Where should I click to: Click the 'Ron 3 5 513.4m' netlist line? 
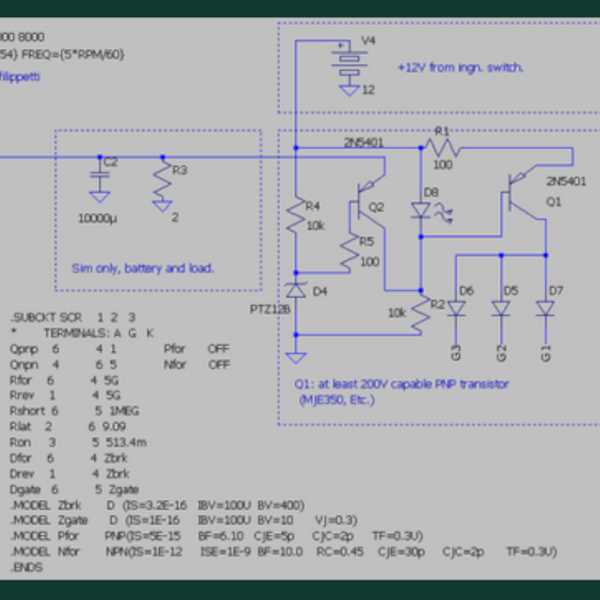point(78,442)
